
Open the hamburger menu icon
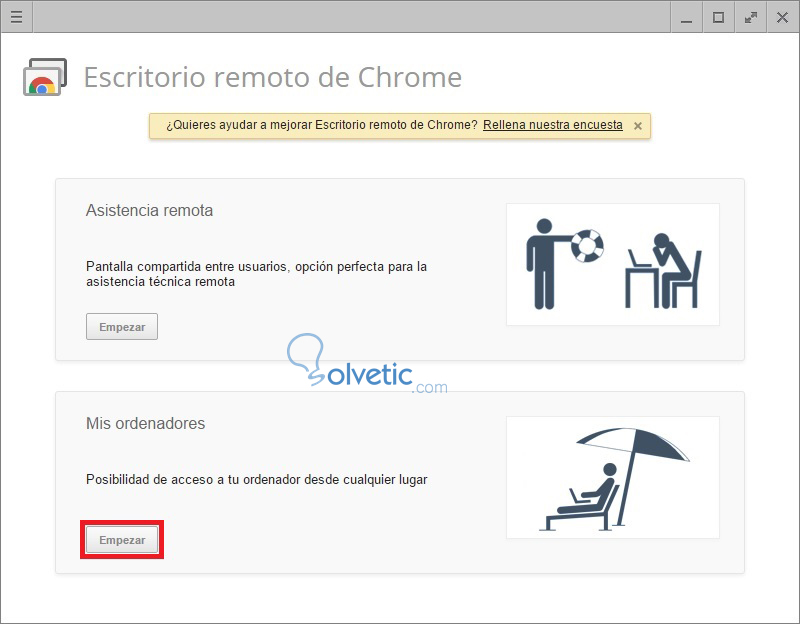click(x=16, y=17)
